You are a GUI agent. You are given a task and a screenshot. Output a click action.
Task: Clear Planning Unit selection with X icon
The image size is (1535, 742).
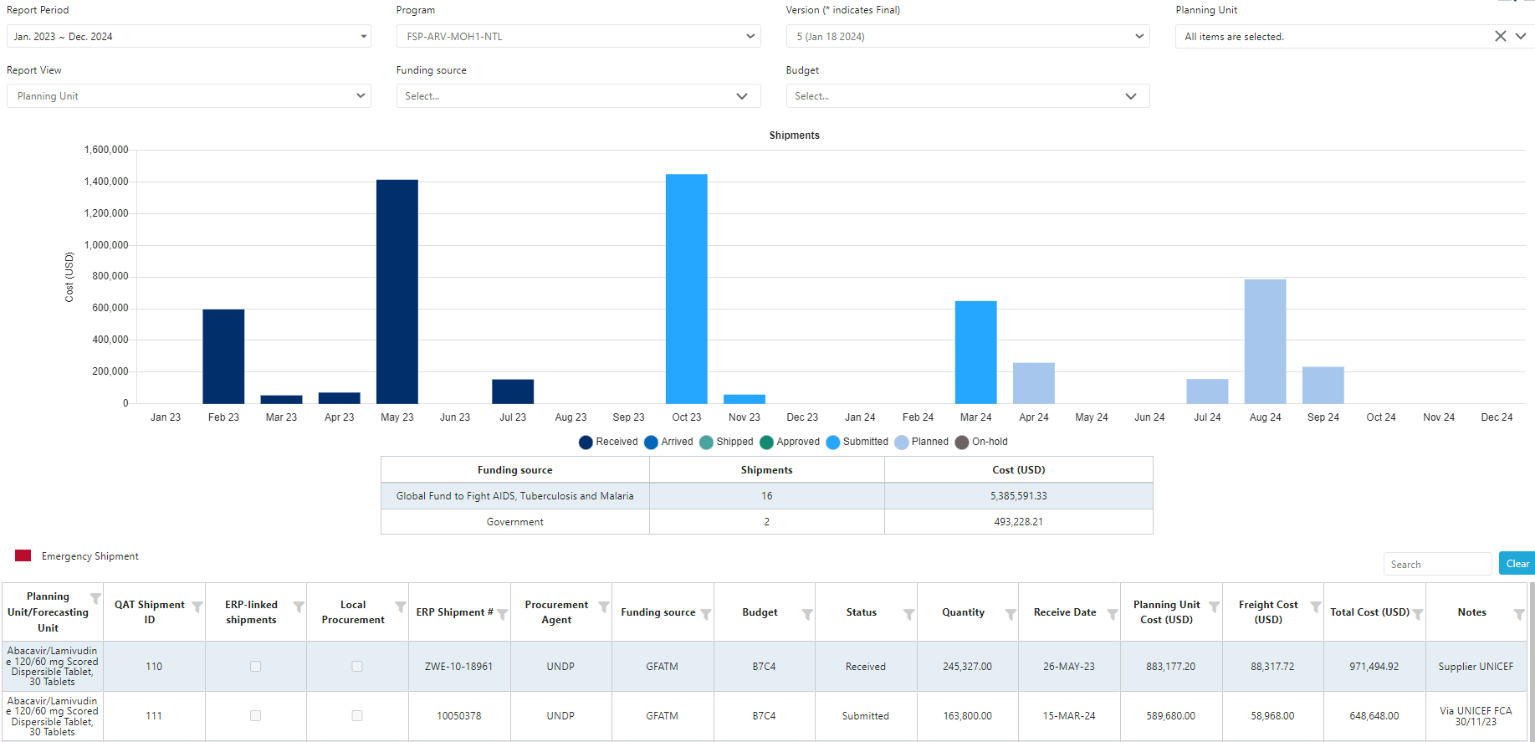point(1500,36)
